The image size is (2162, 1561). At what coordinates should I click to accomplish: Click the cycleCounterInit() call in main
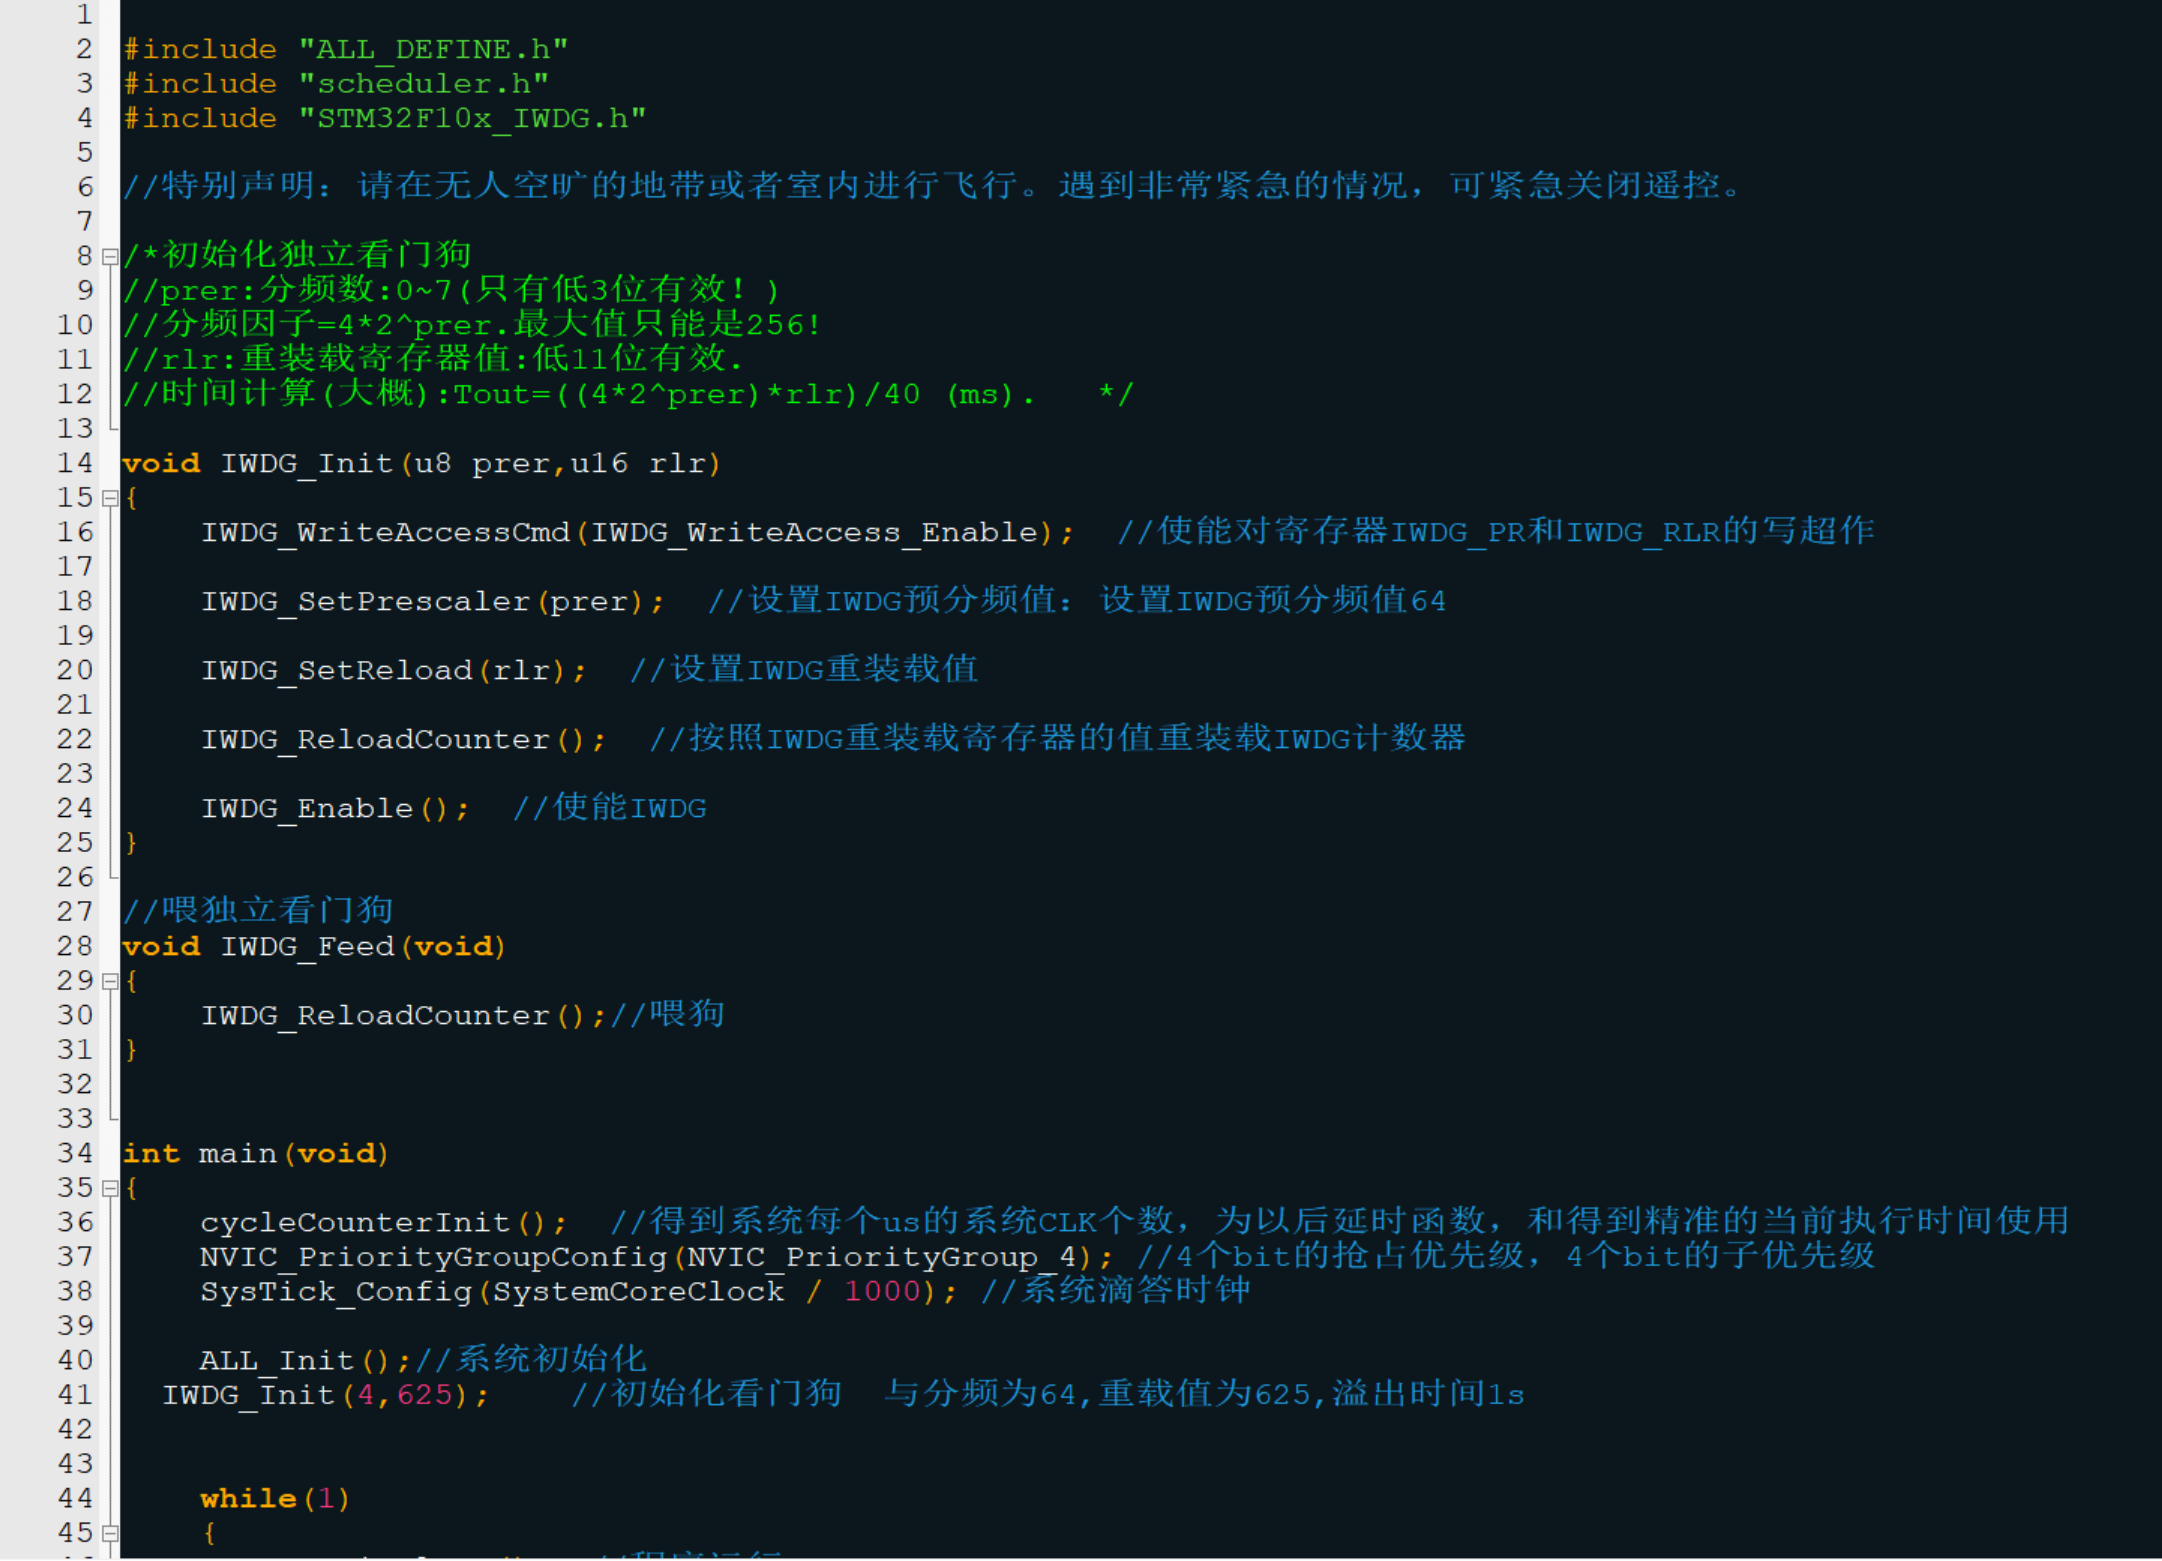(355, 1222)
